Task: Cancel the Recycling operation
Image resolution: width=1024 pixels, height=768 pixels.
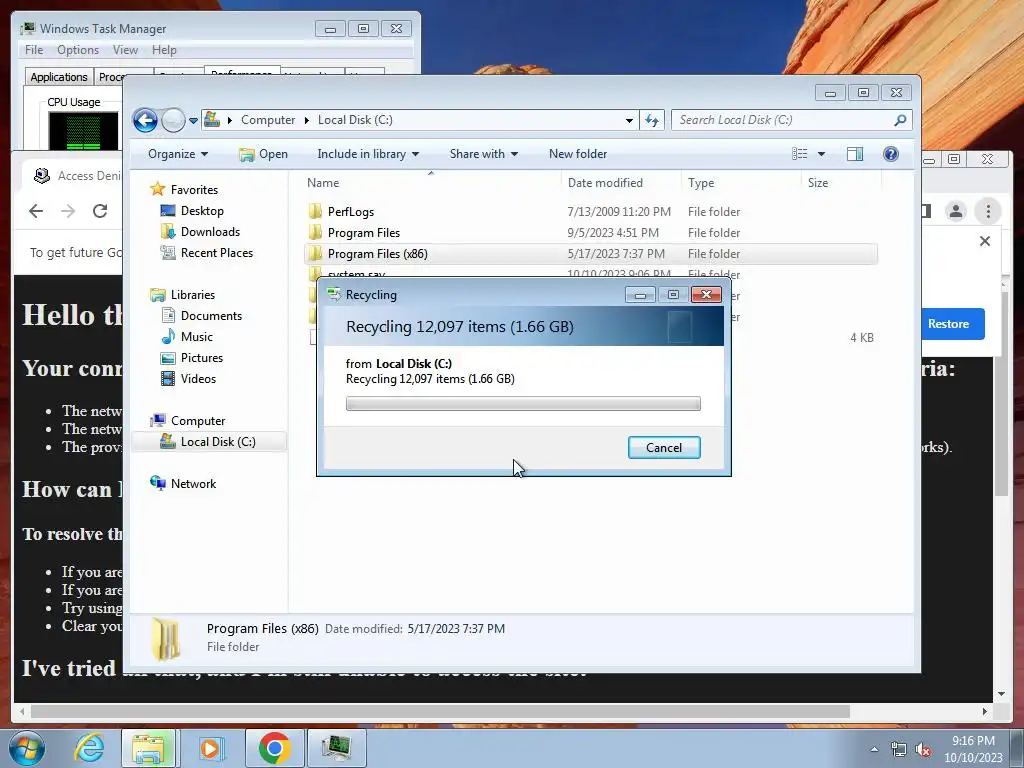Action: pyautogui.click(x=664, y=448)
